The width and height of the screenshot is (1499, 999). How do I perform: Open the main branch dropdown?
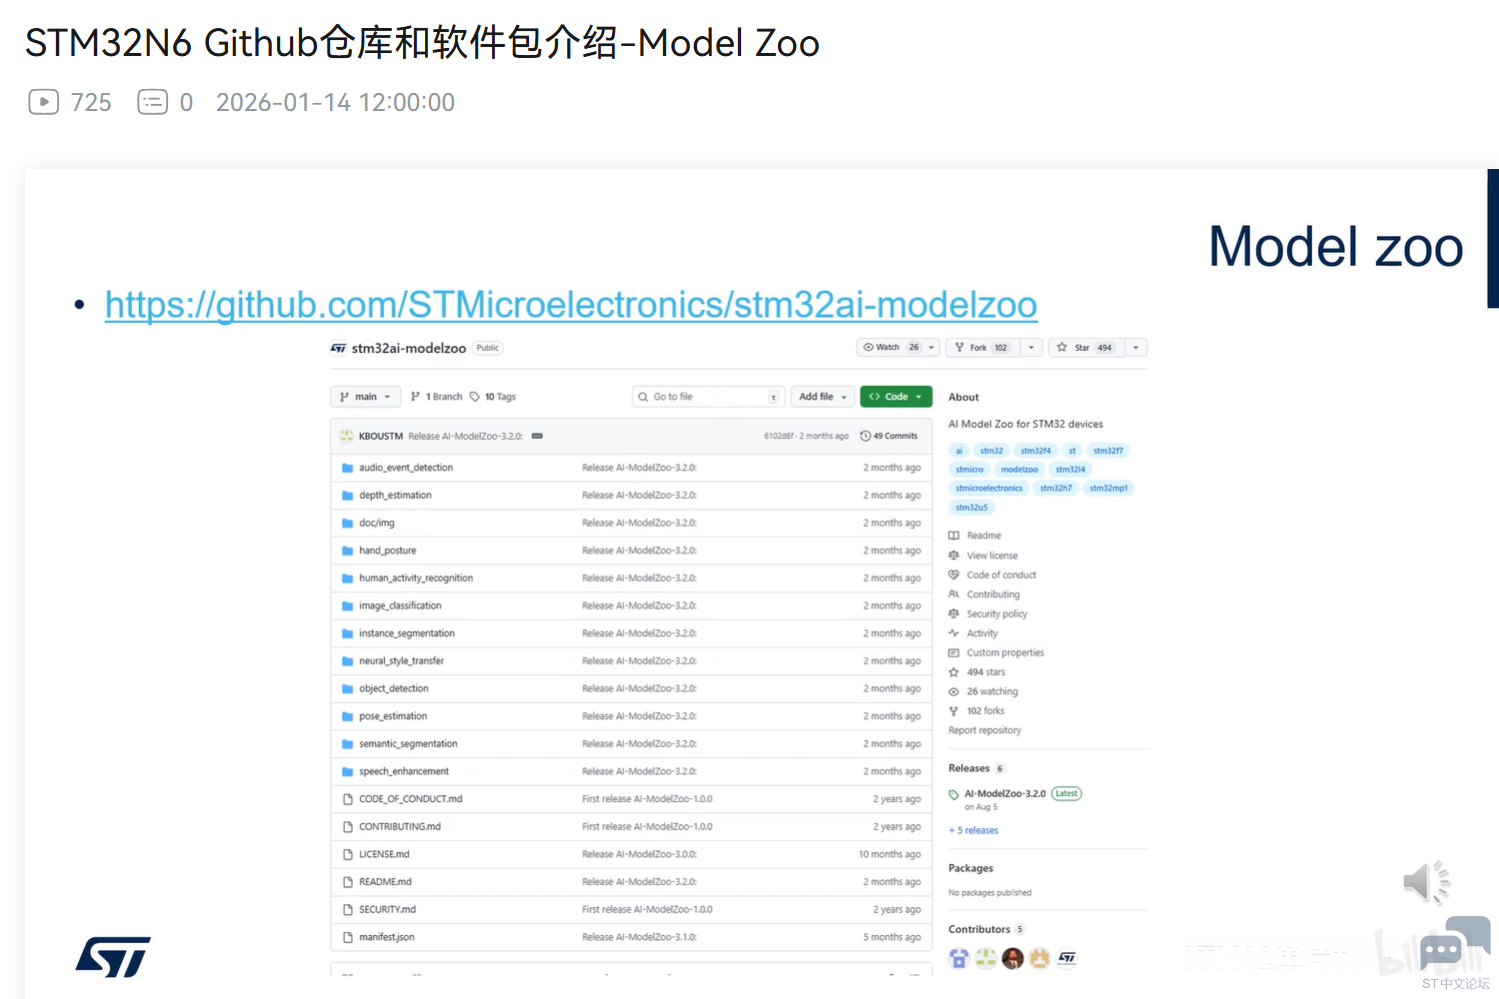click(x=366, y=397)
